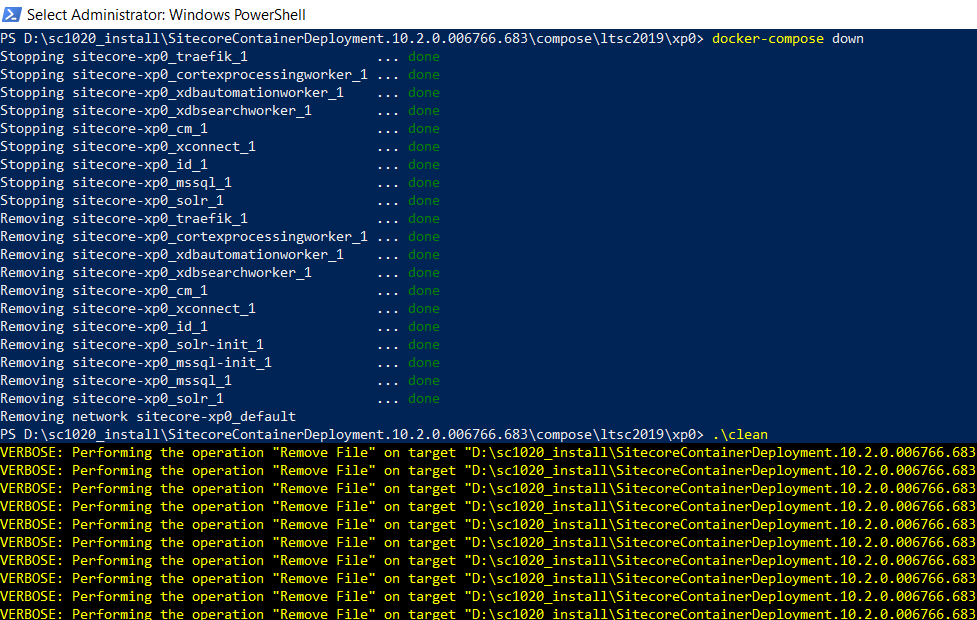Click the Administrator: Windows PowerShell window title
The height and width of the screenshot is (620, 977).
pyautogui.click(x=166, y=15)
